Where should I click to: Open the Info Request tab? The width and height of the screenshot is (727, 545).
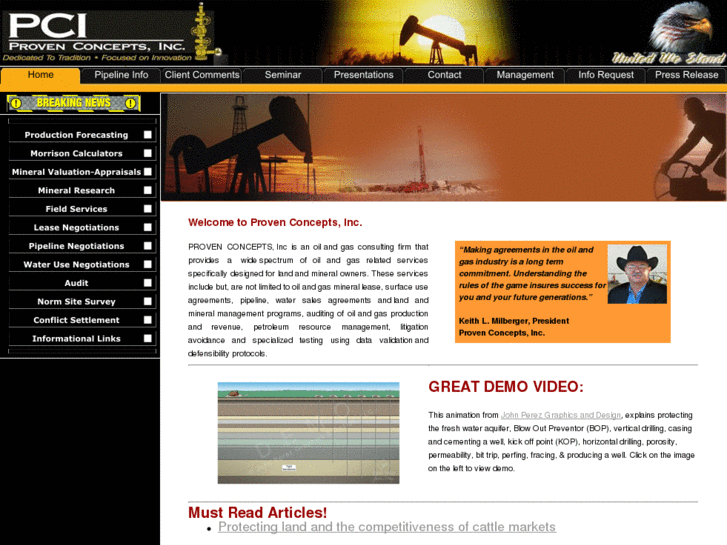pyautogui.click(x=605, y=75)
